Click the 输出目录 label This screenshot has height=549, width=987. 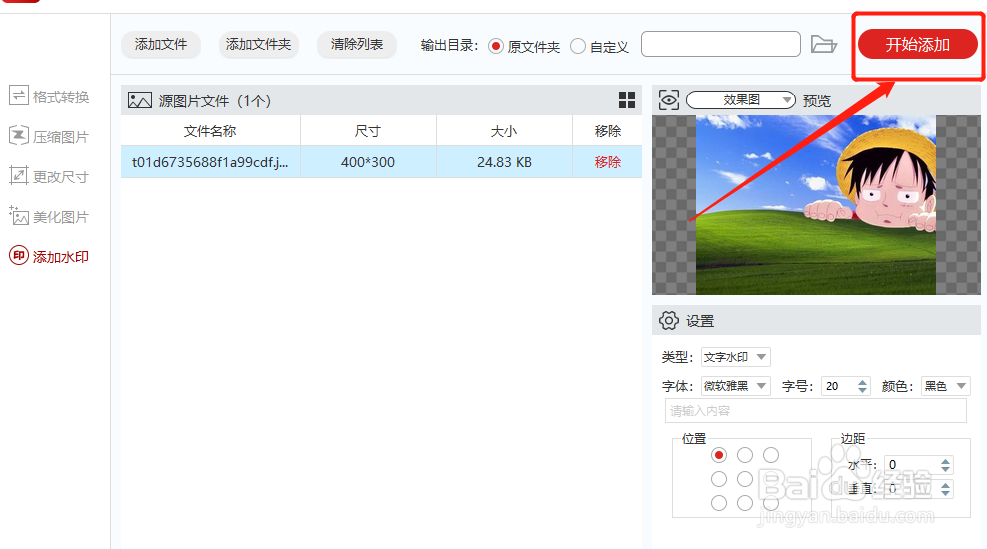click(449, 45)
